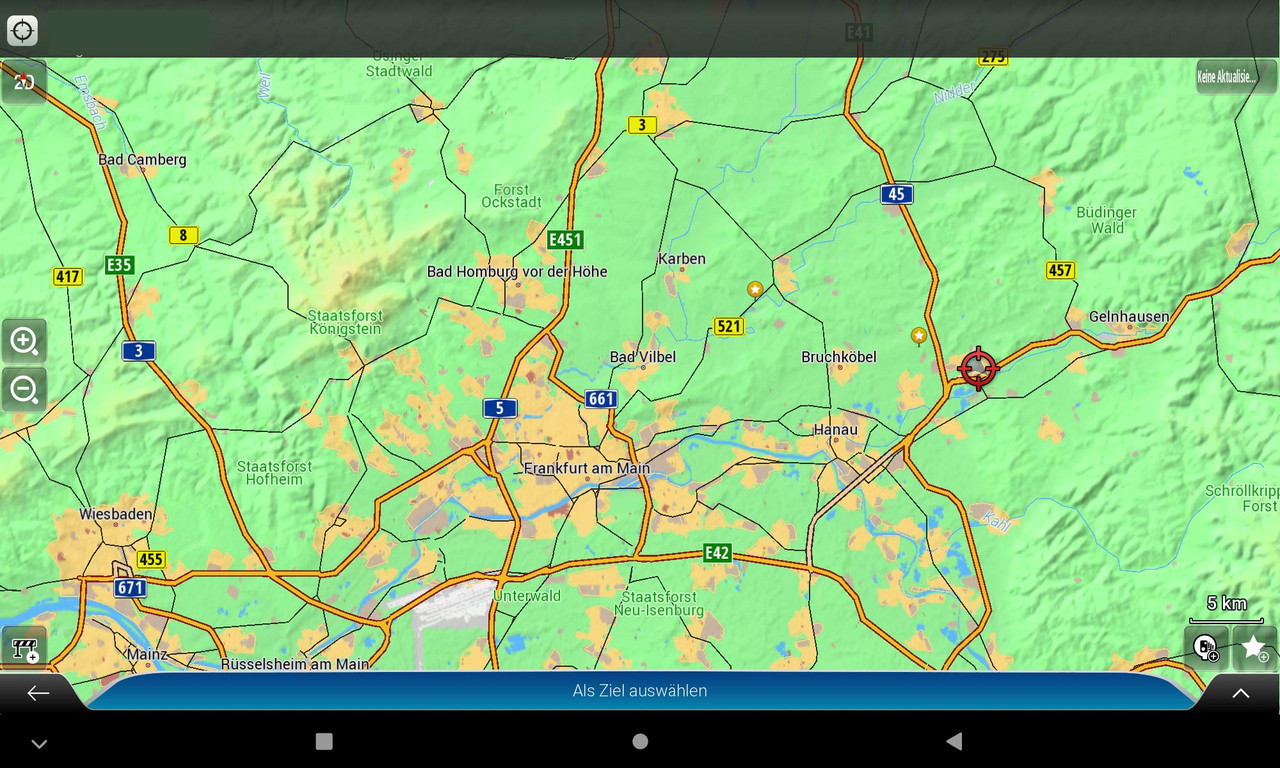Tap the favourite star marker near Karben
This screenshot has width=1280, height=768.
(x=755, y=289)
